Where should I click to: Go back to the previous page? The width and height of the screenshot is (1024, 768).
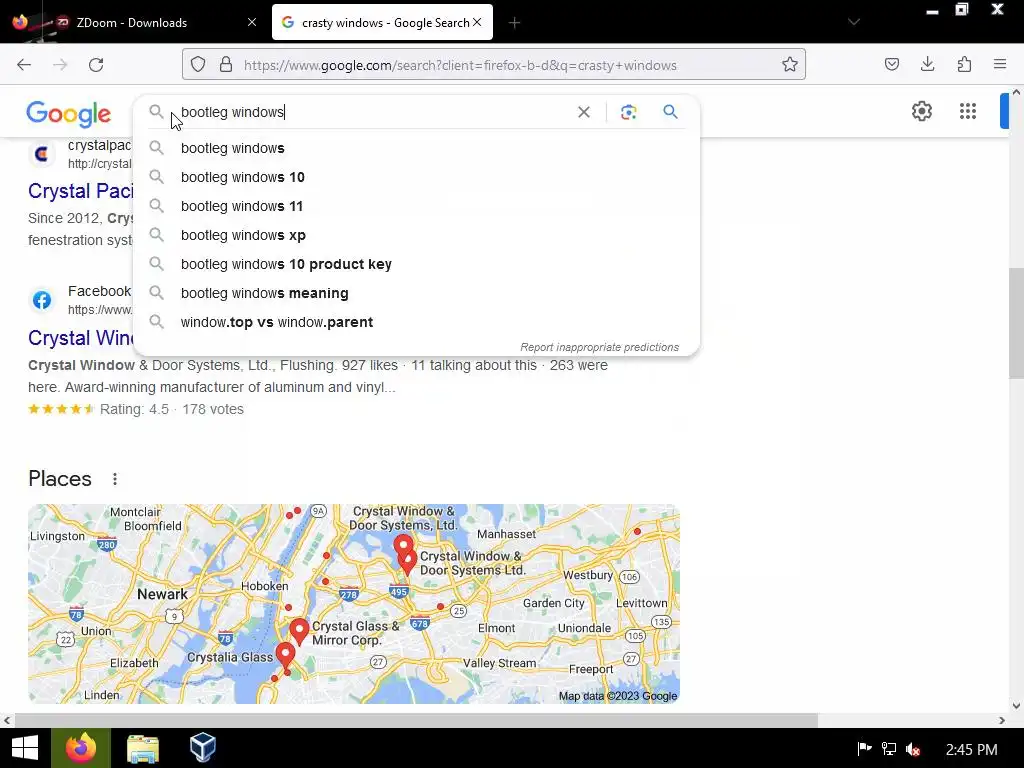24,65
